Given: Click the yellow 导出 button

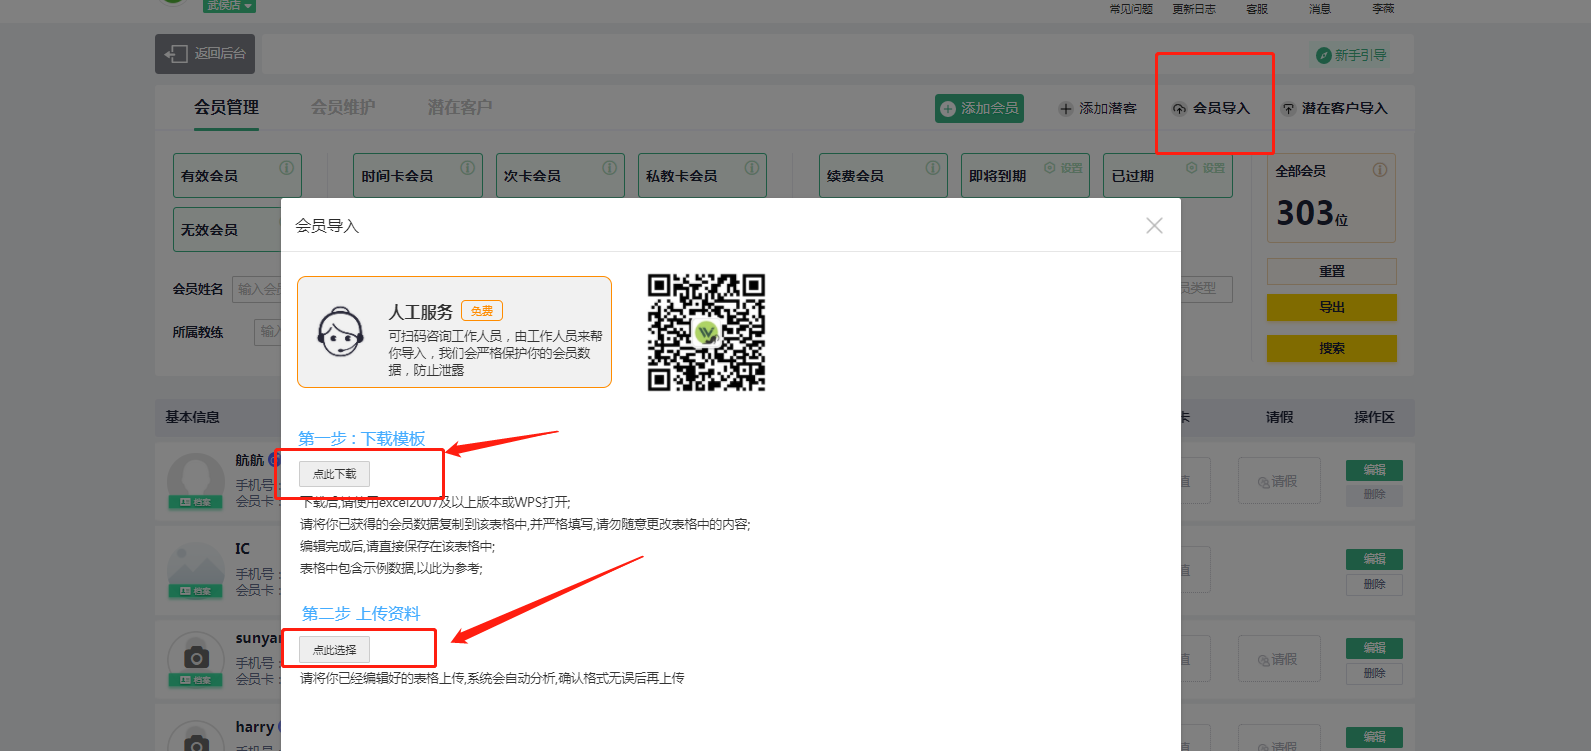Looking at the screenshot, I should (1331, 308).
